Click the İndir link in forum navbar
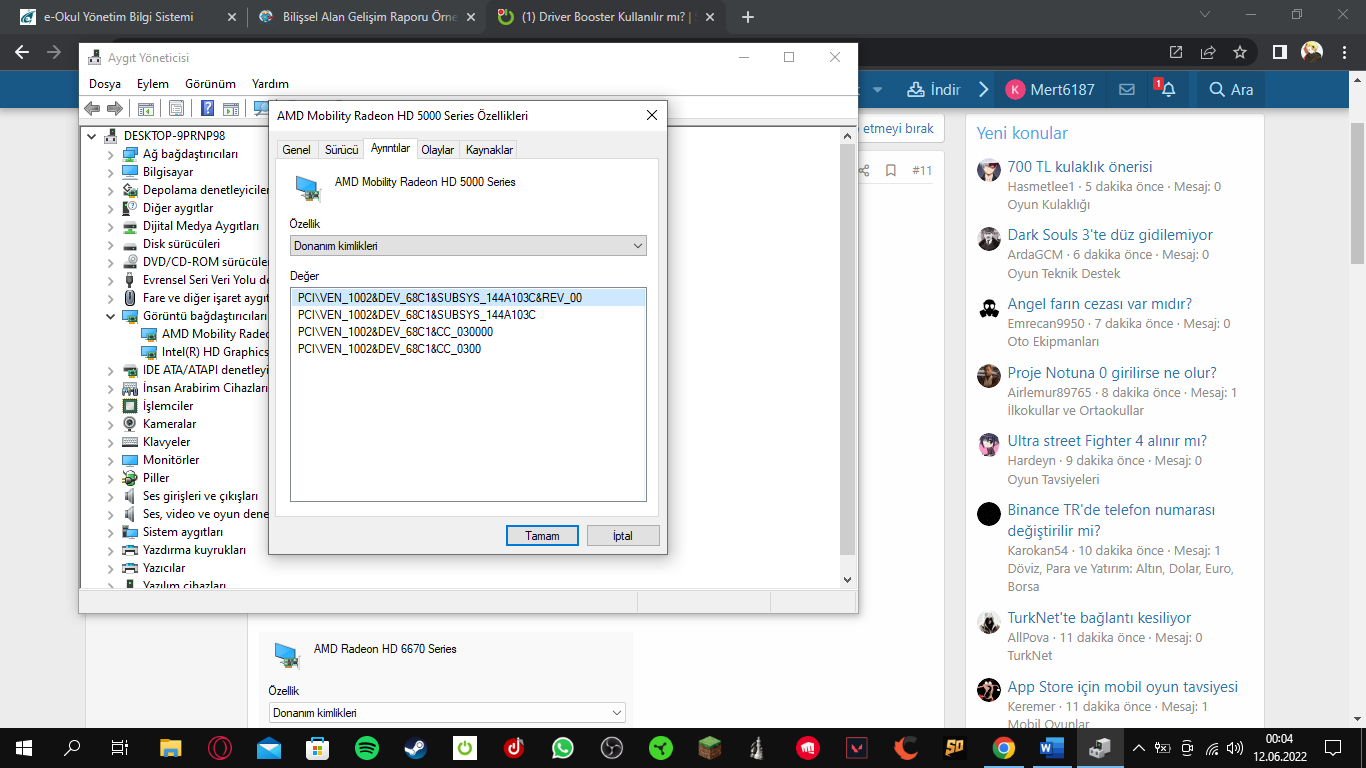This screenshot has height=768, width=1366. (933, 89)
